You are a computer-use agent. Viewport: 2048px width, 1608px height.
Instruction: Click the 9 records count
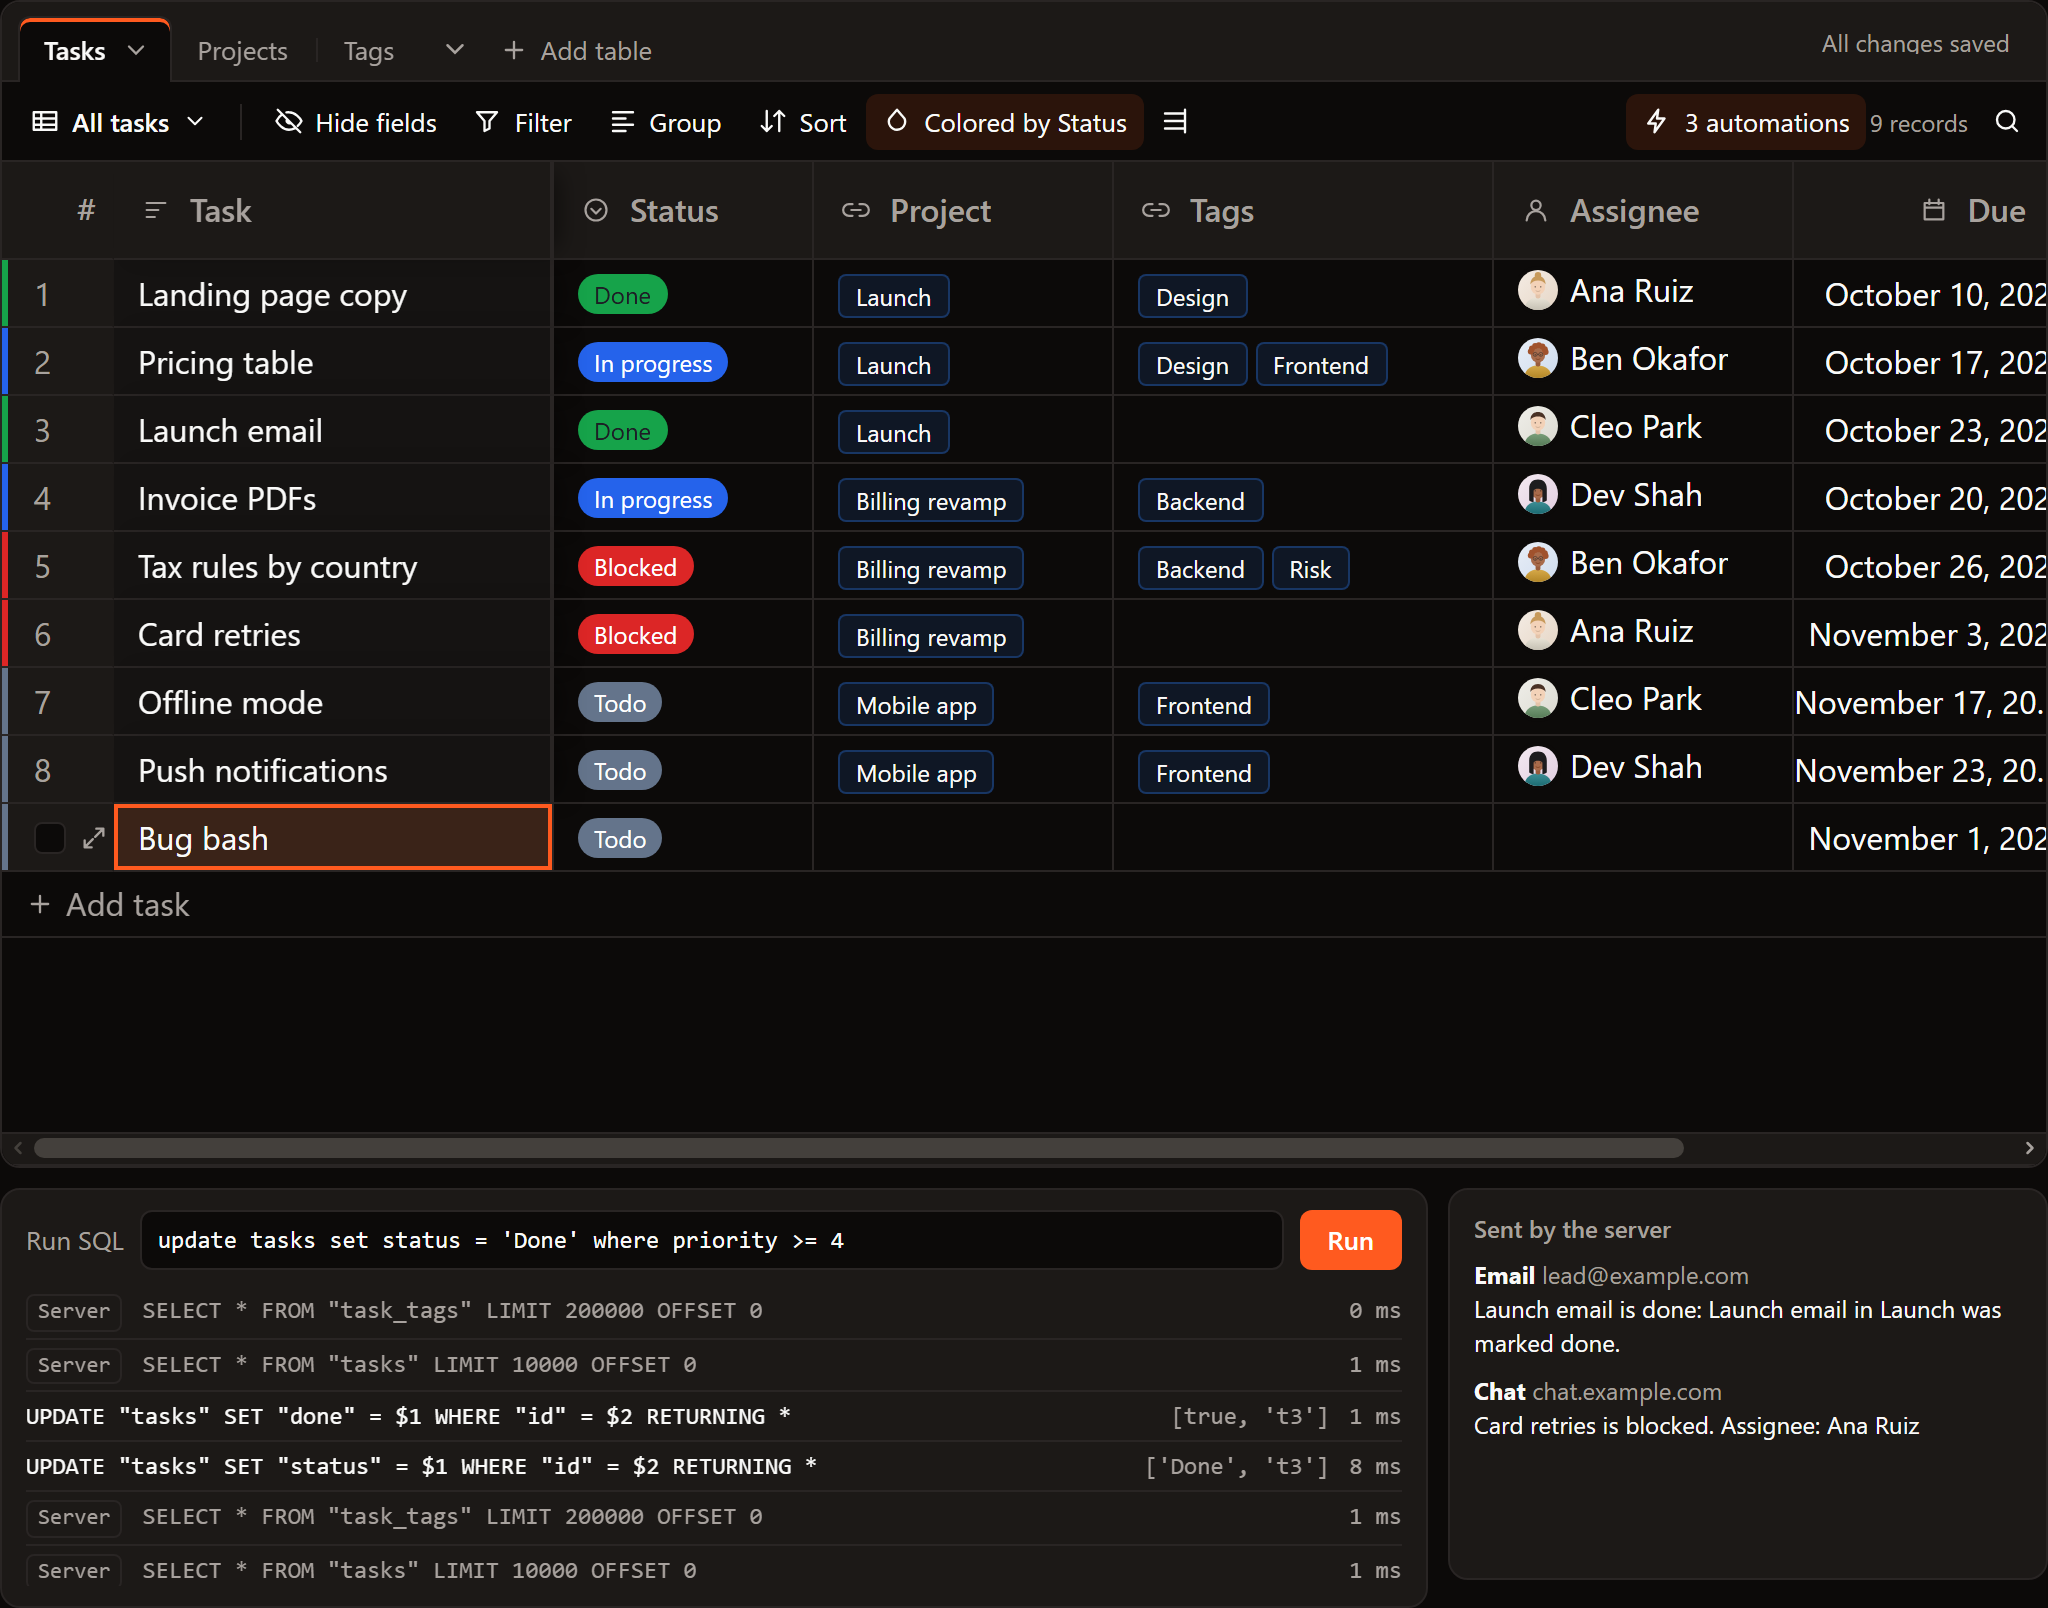coord(1918,123)
